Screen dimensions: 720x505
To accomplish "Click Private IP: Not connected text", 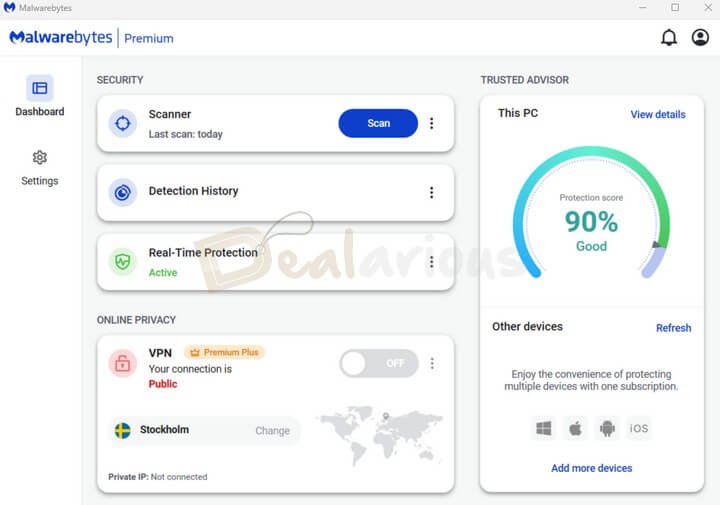I will [x=158, y=477].
